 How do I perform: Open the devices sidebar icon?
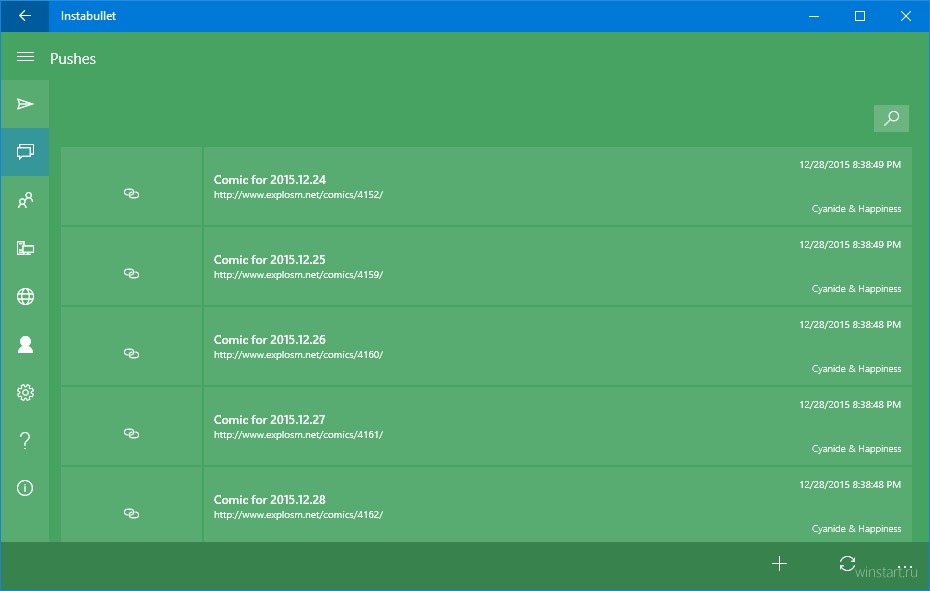[25, 248]
